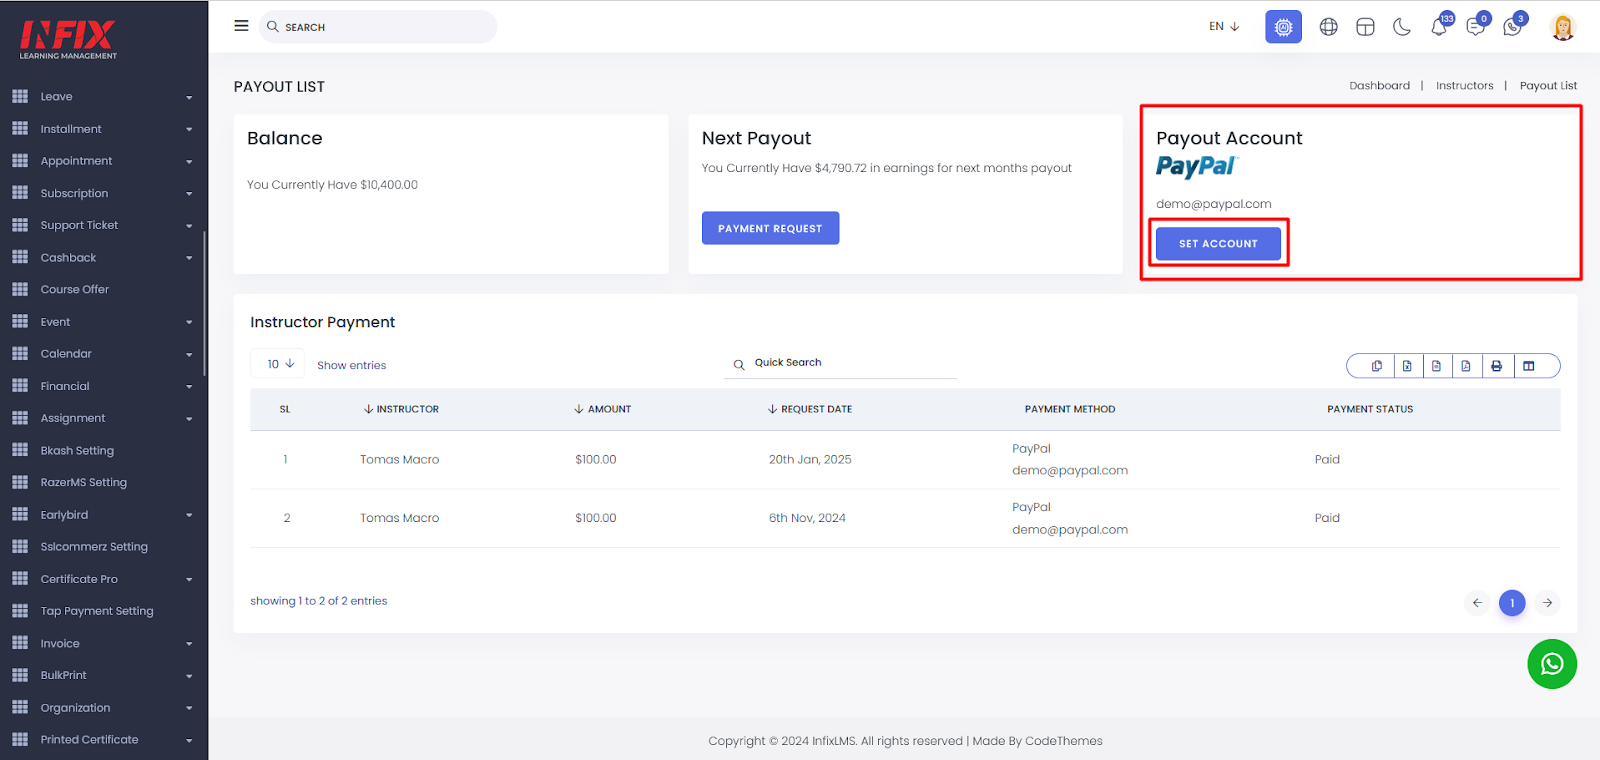Screen dimensions: 1600x760
Task: Print the Instructor Payment table
Action: (x=1496, y=366)
